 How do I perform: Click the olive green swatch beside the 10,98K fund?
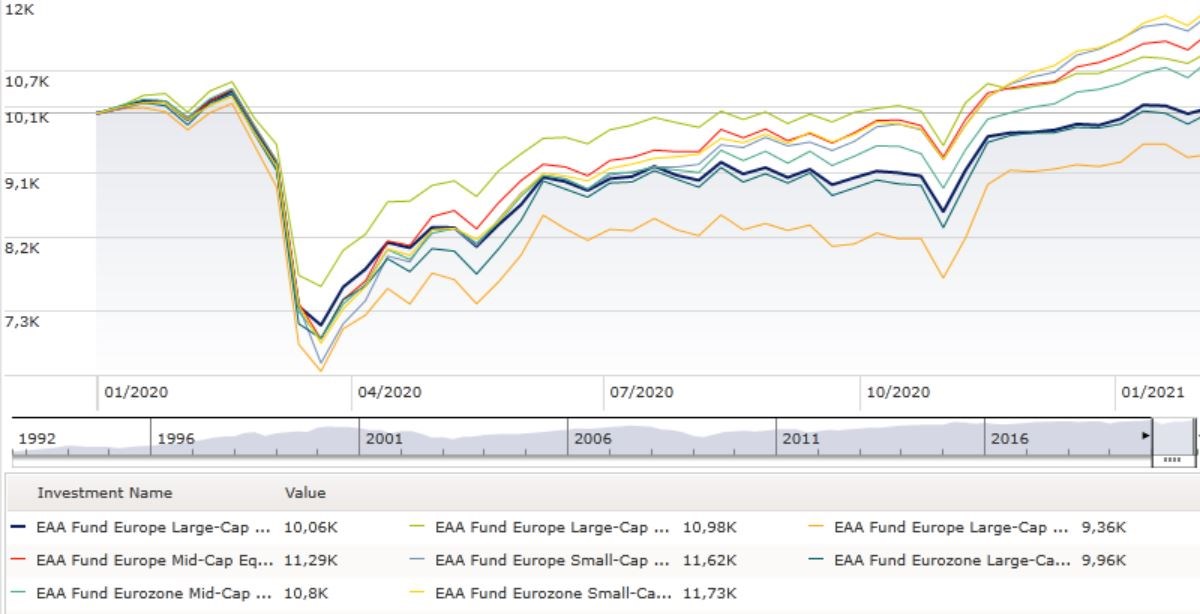pyautogui.click(x=418, y=527)
